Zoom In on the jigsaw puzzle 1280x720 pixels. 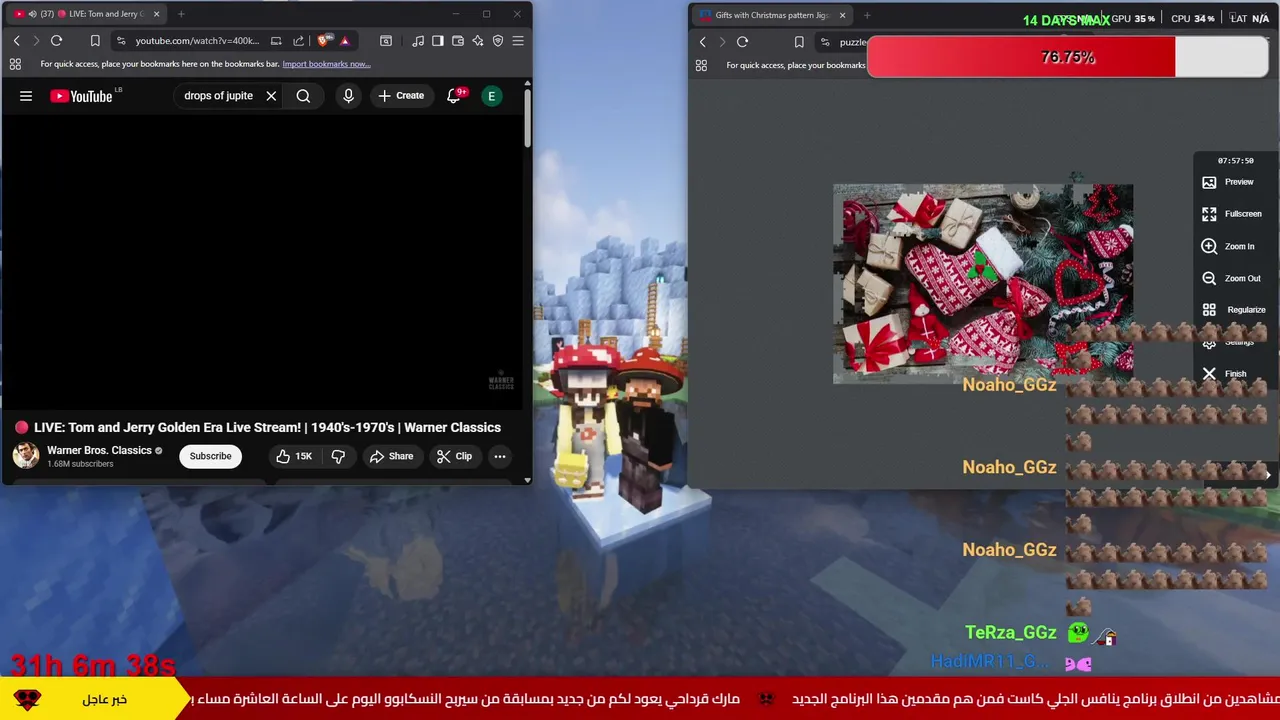[1228, 246]
